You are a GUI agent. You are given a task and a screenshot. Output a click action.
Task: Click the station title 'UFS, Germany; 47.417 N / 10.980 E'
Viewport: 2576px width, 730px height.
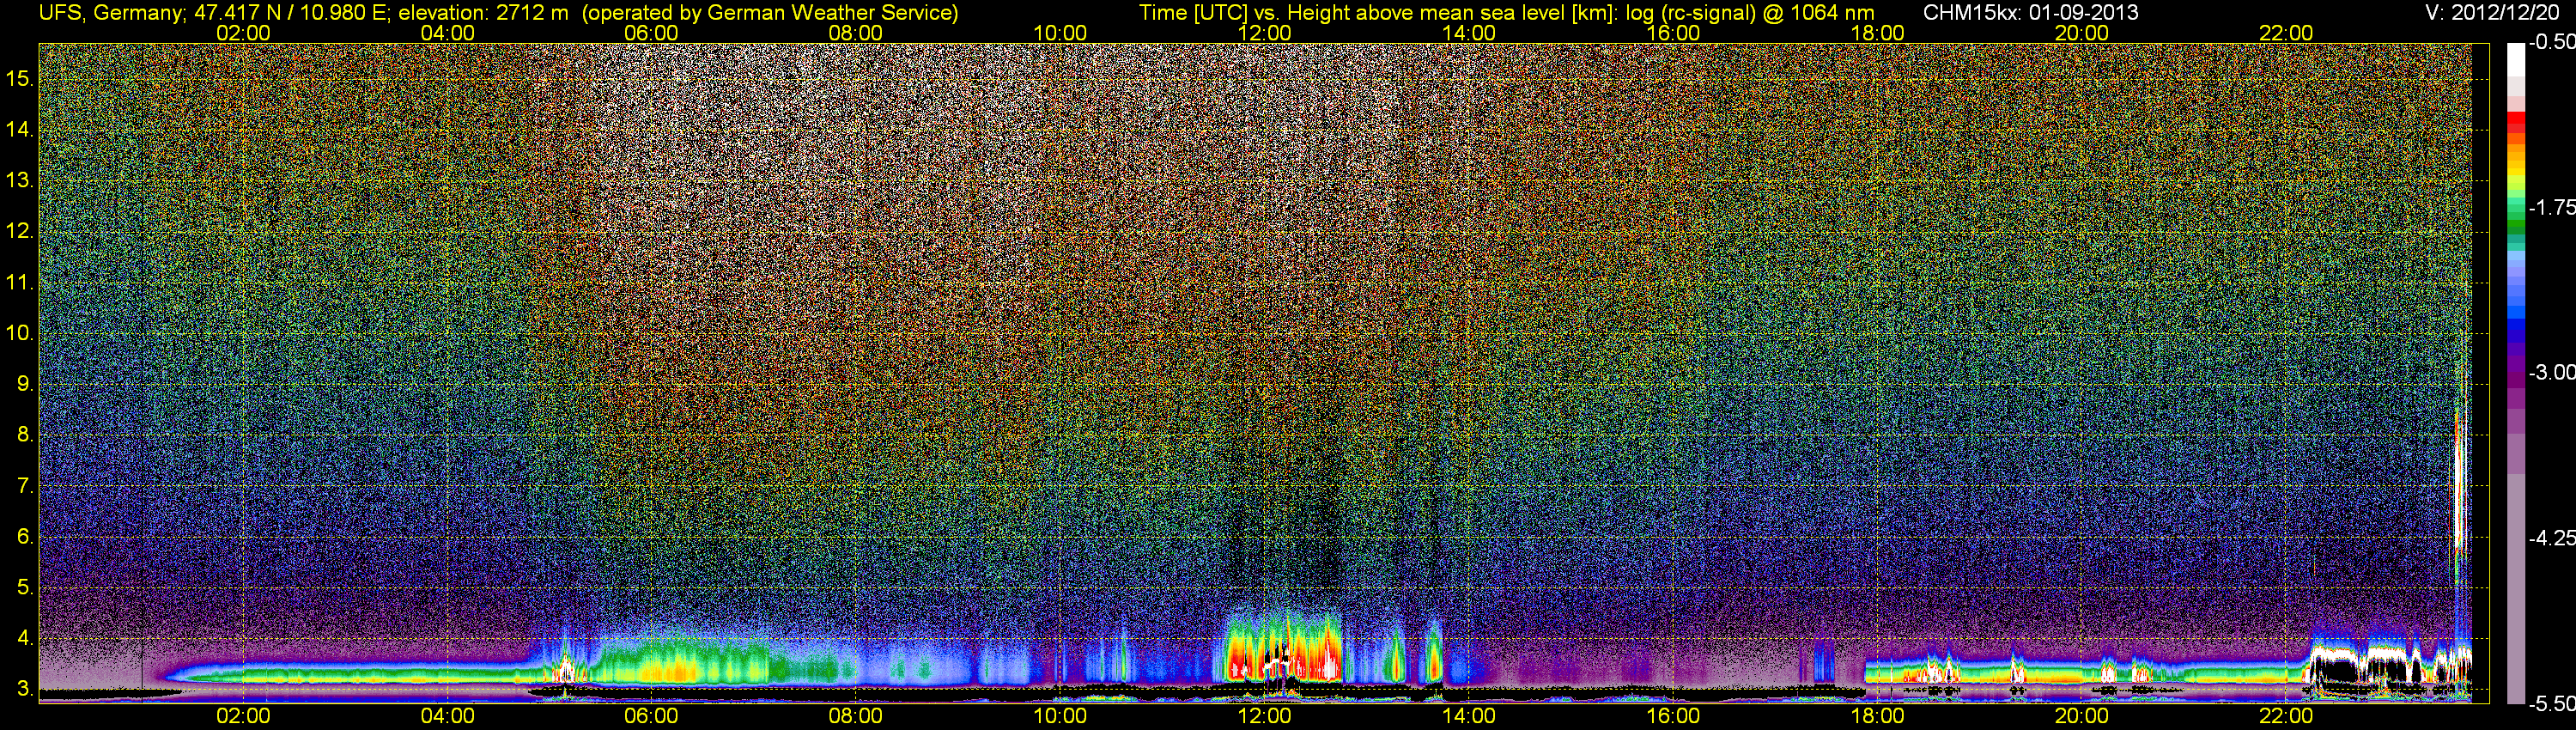213,13
